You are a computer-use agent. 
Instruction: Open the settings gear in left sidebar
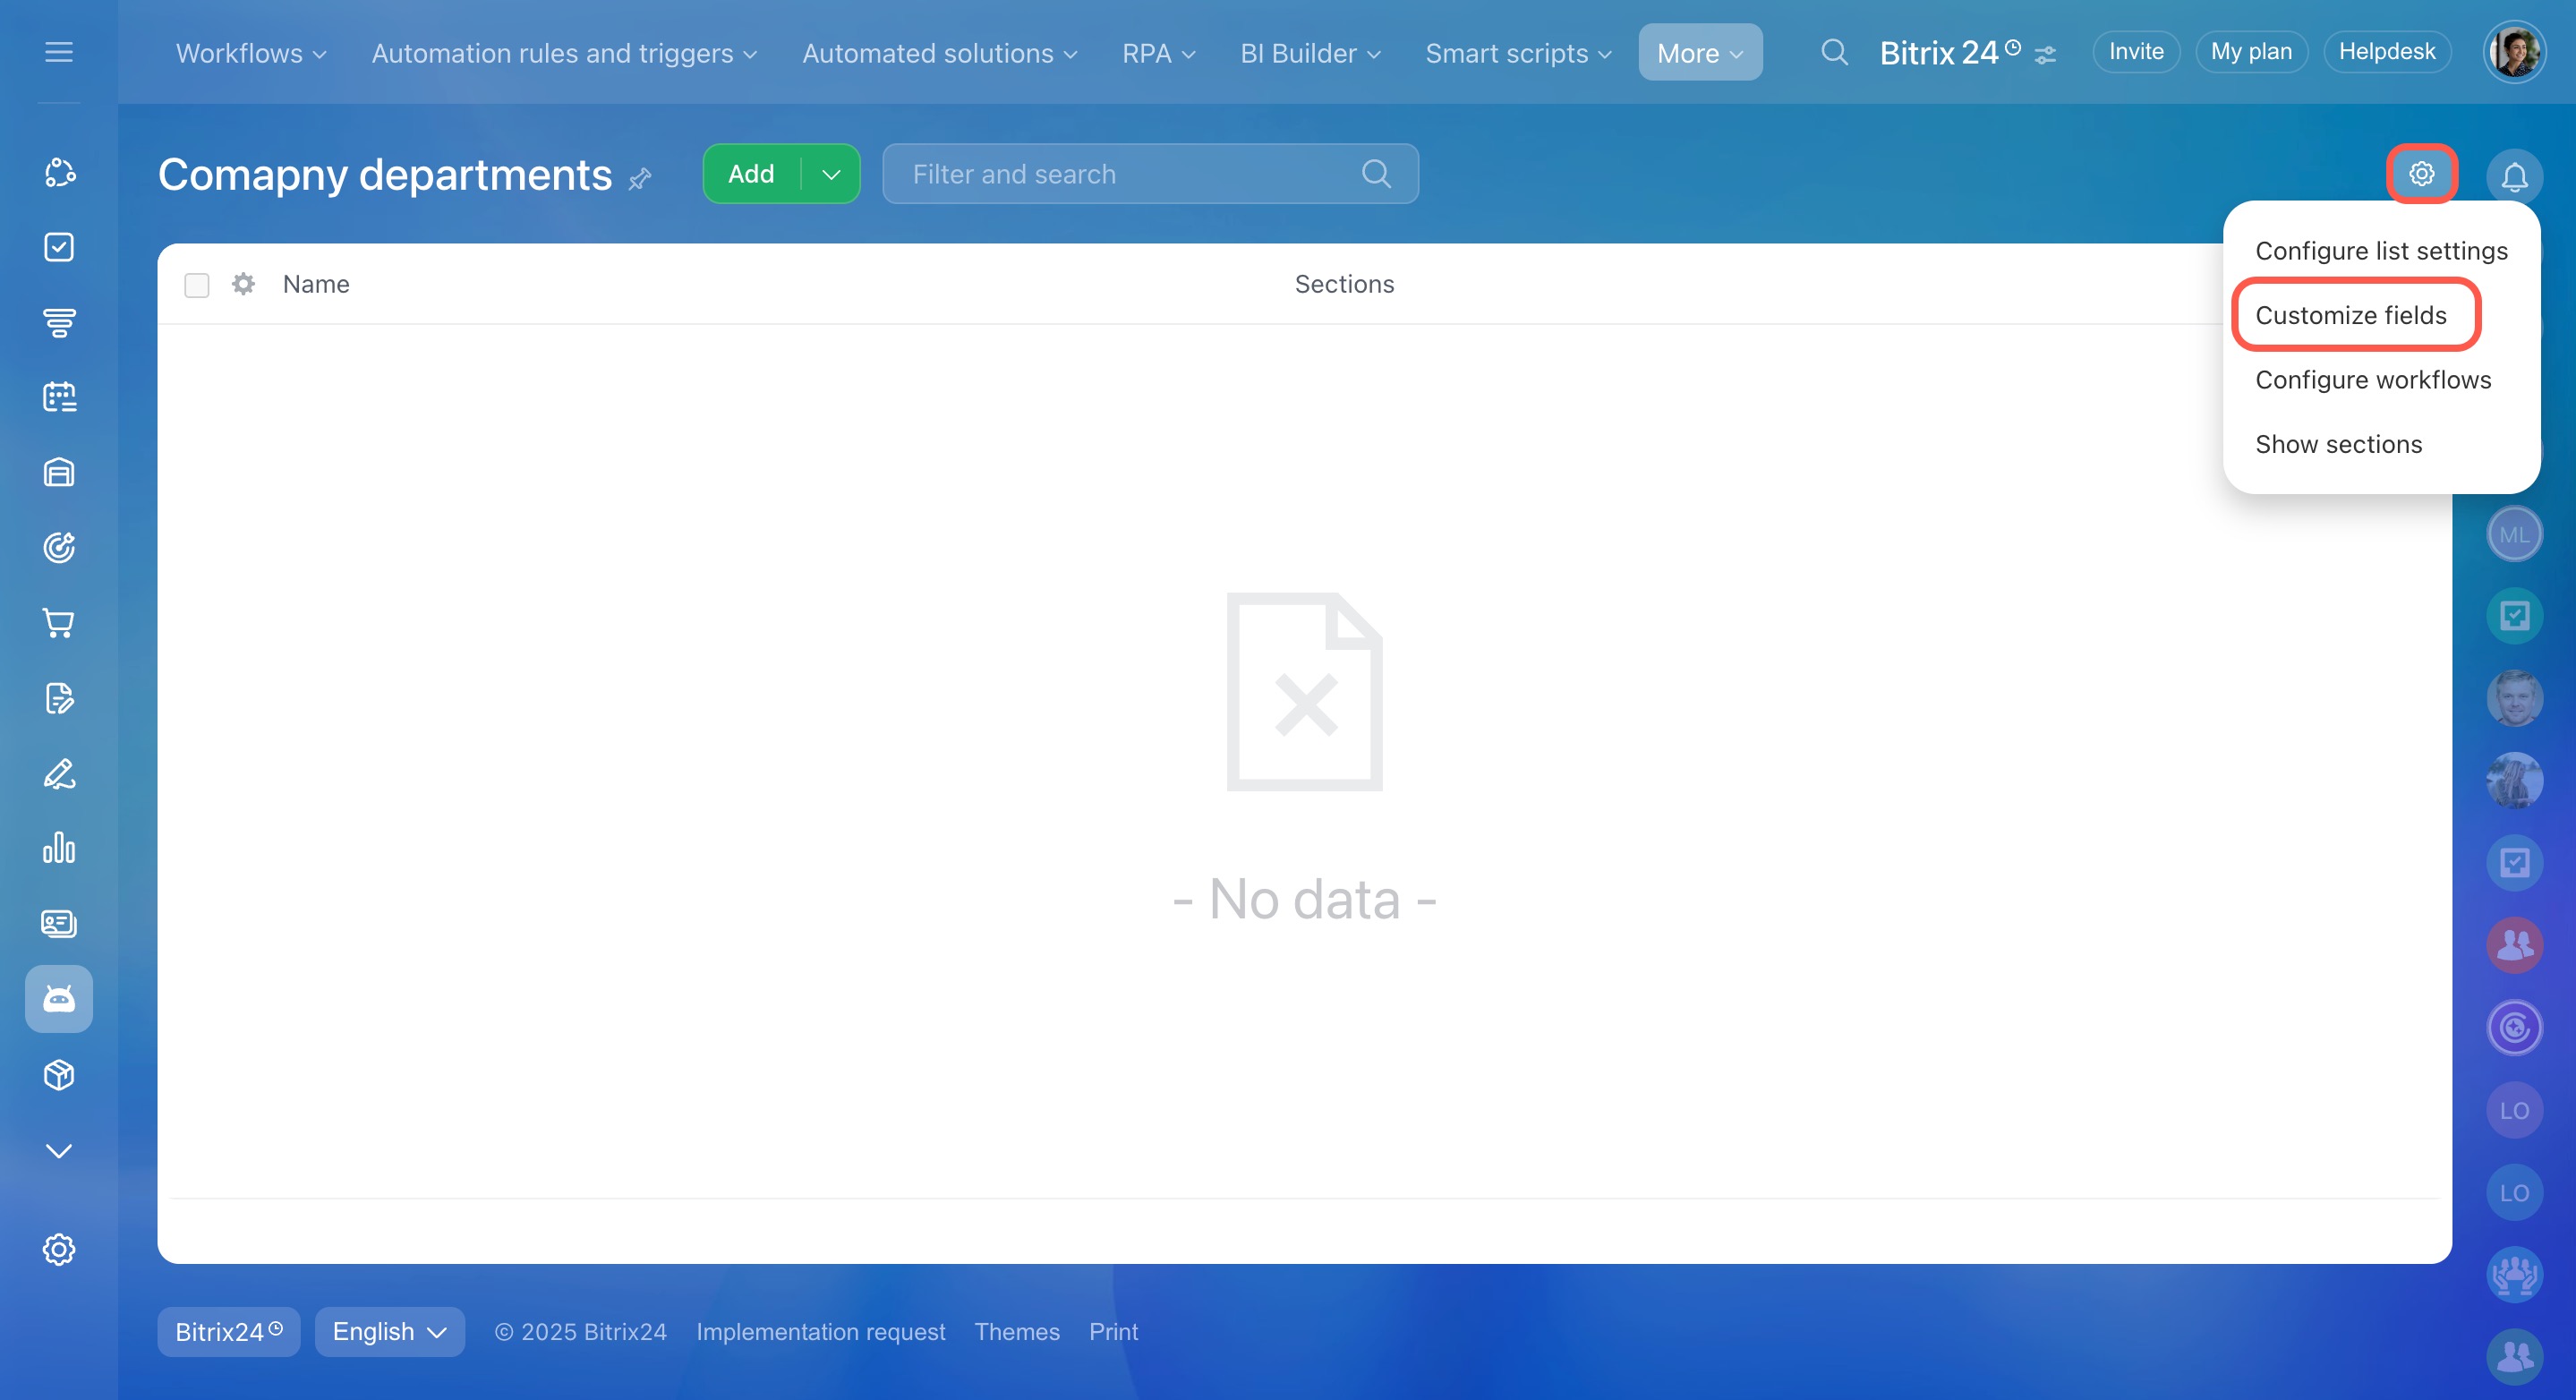coord(59,1249)
